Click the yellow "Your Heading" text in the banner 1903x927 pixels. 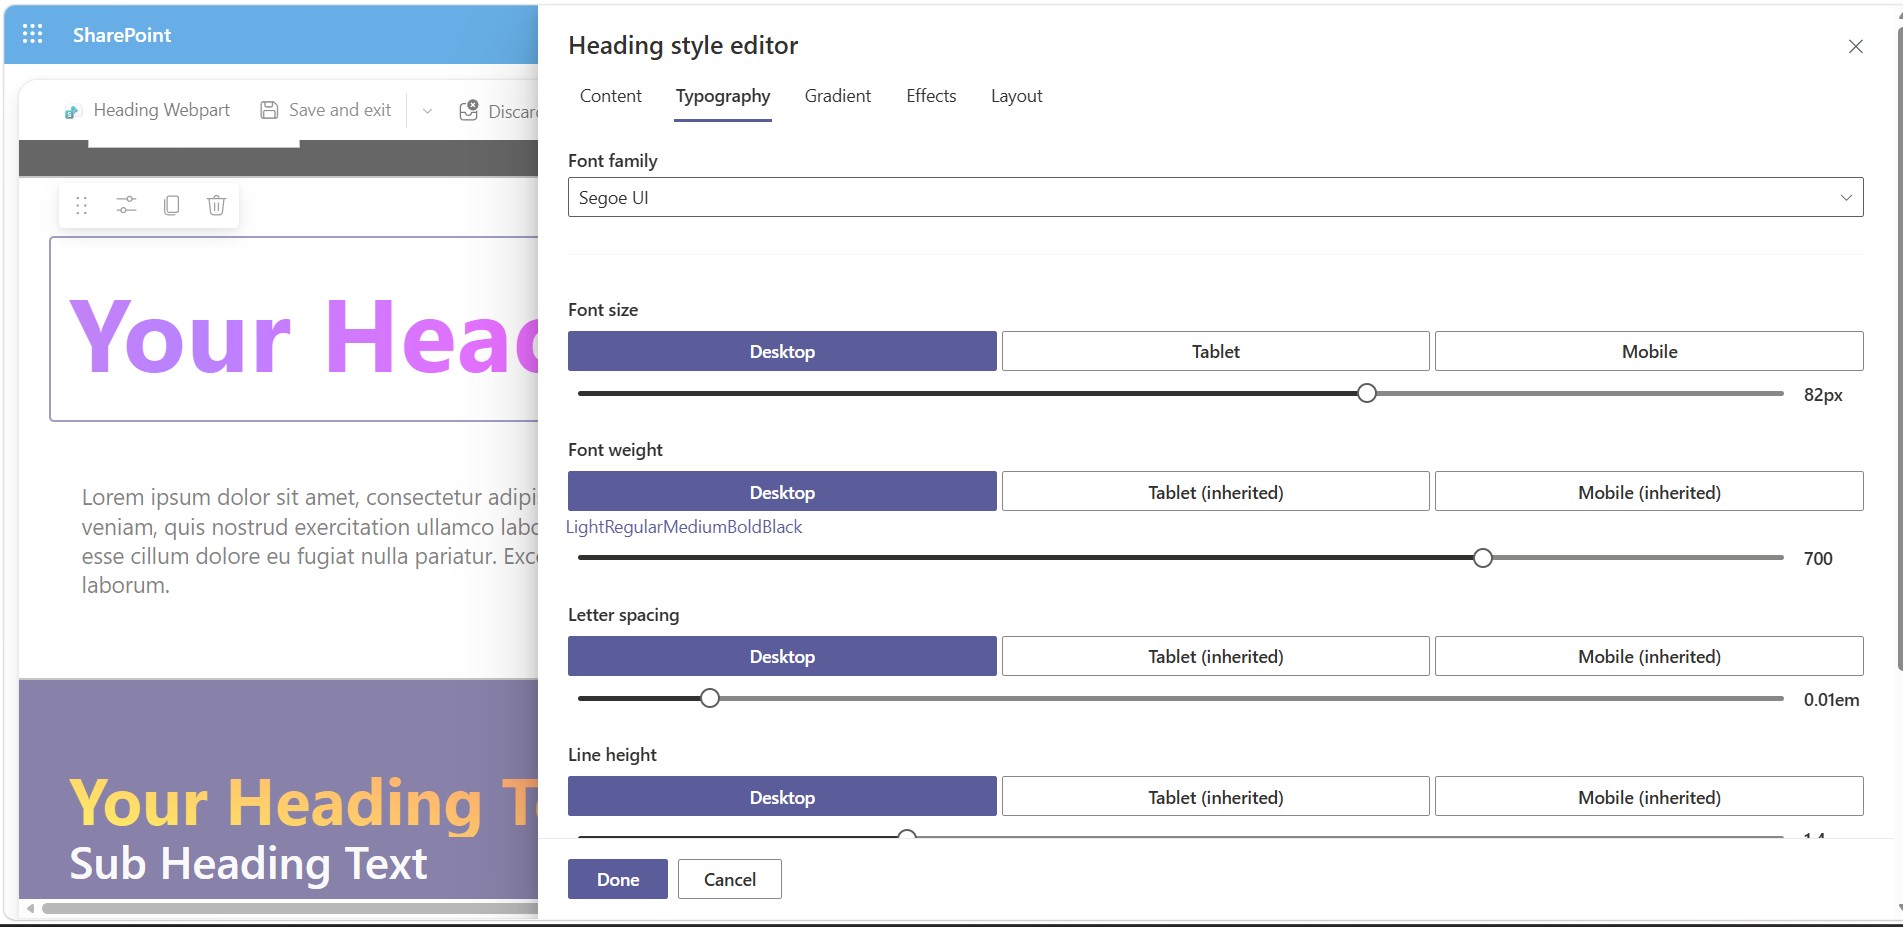[304, 803]
